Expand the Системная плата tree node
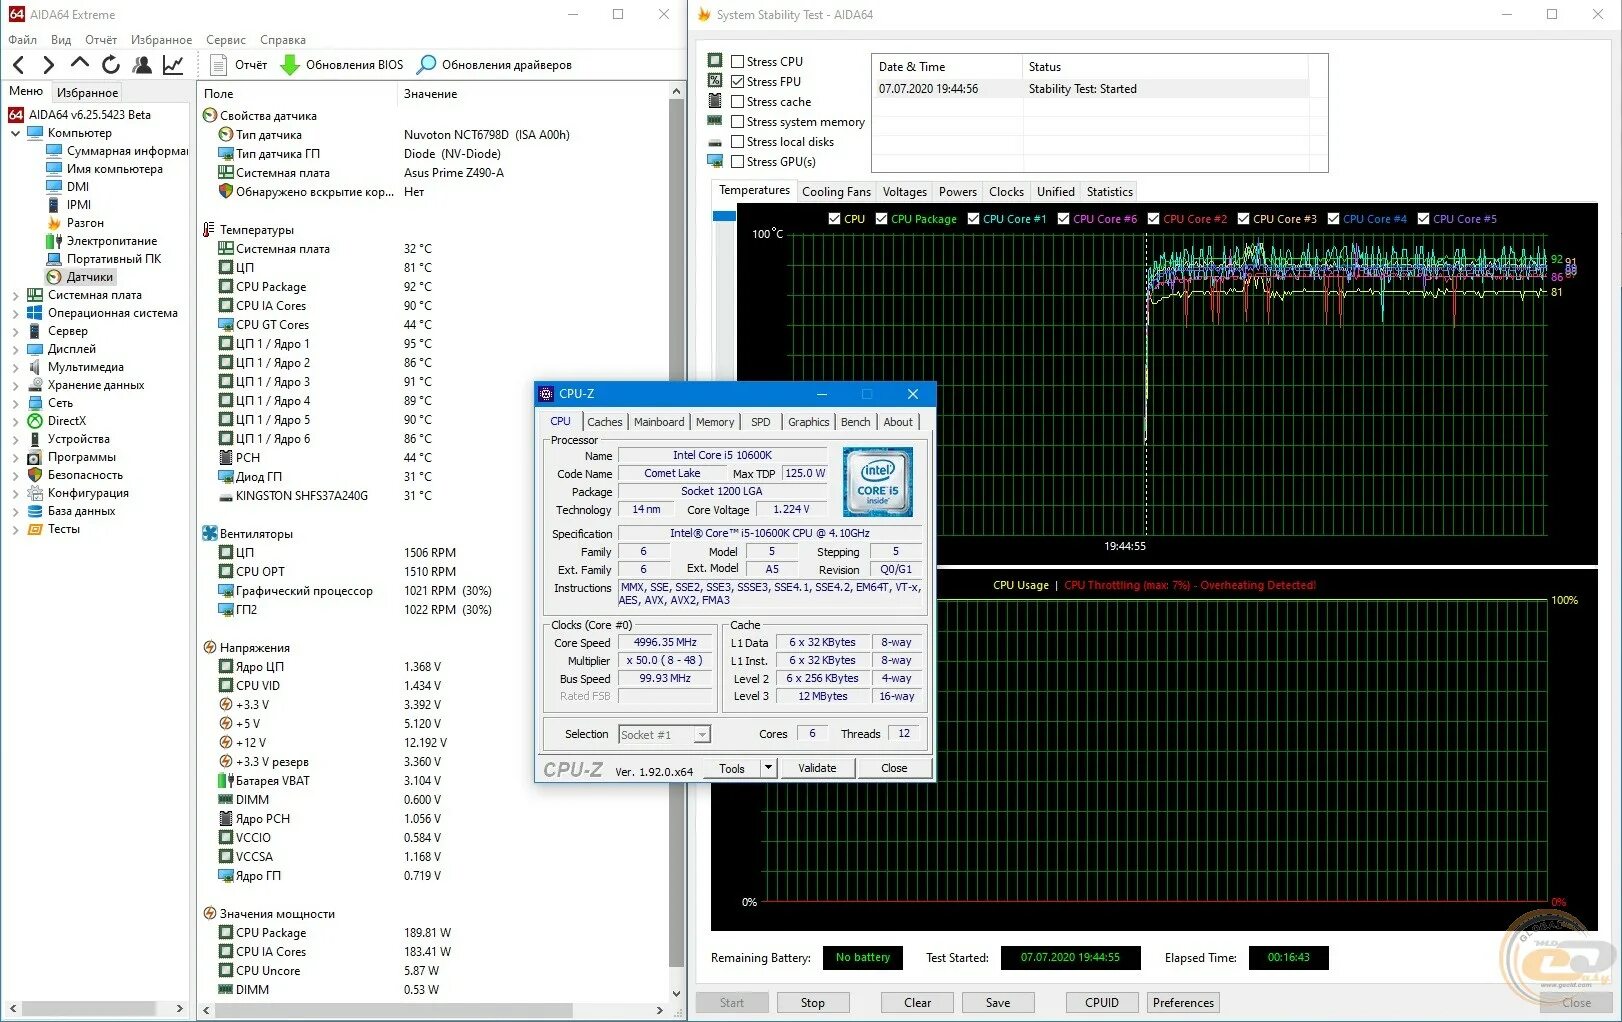This screenshot has width=1622, height=1022. [15, 295]
